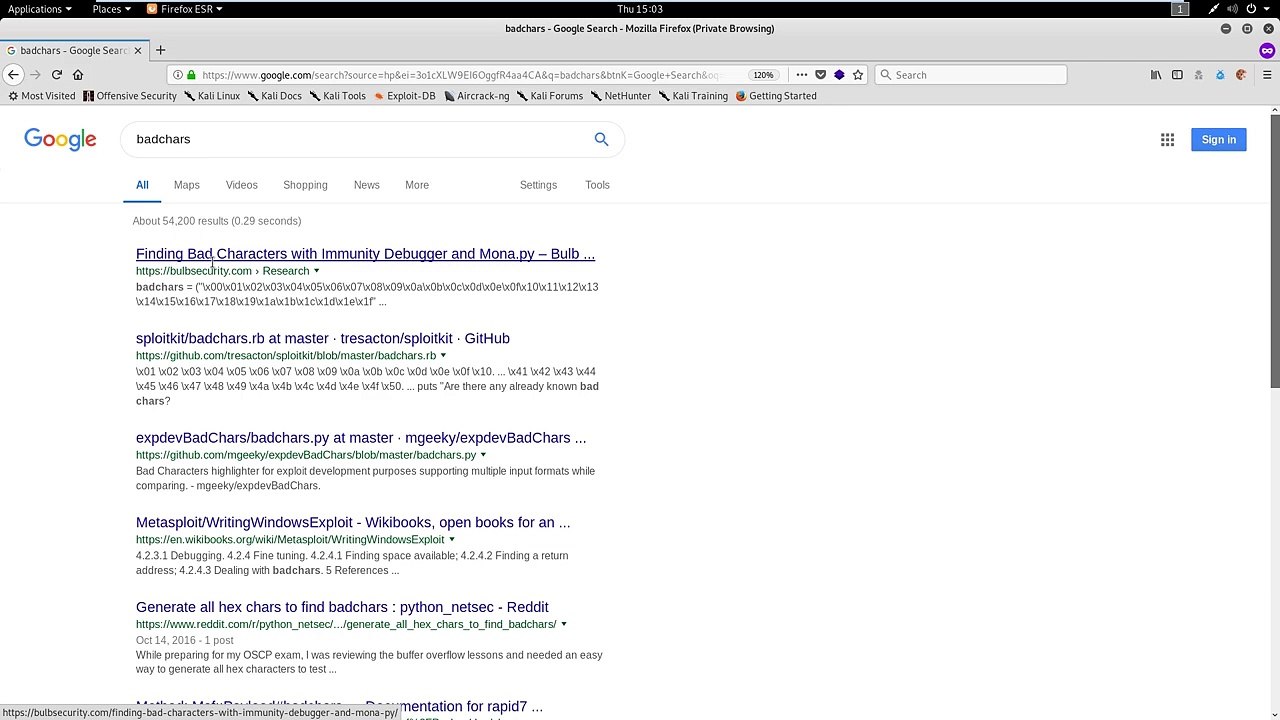
Task: Save page to Pocket
Action: [820, 75]
